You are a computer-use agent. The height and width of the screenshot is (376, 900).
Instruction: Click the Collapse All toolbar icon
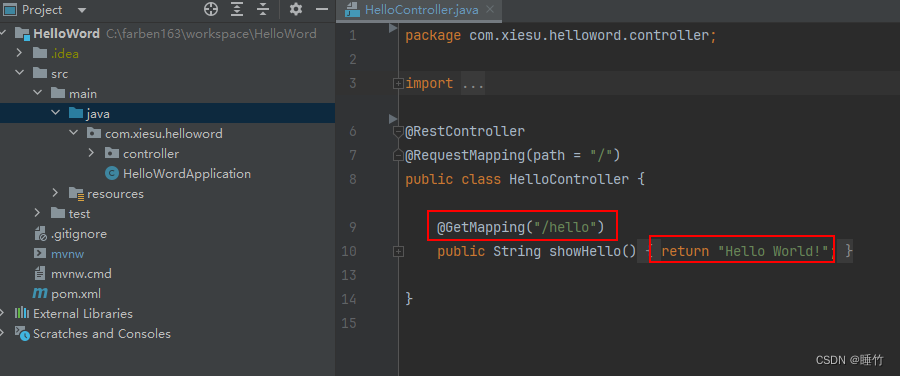coord(263,9)
